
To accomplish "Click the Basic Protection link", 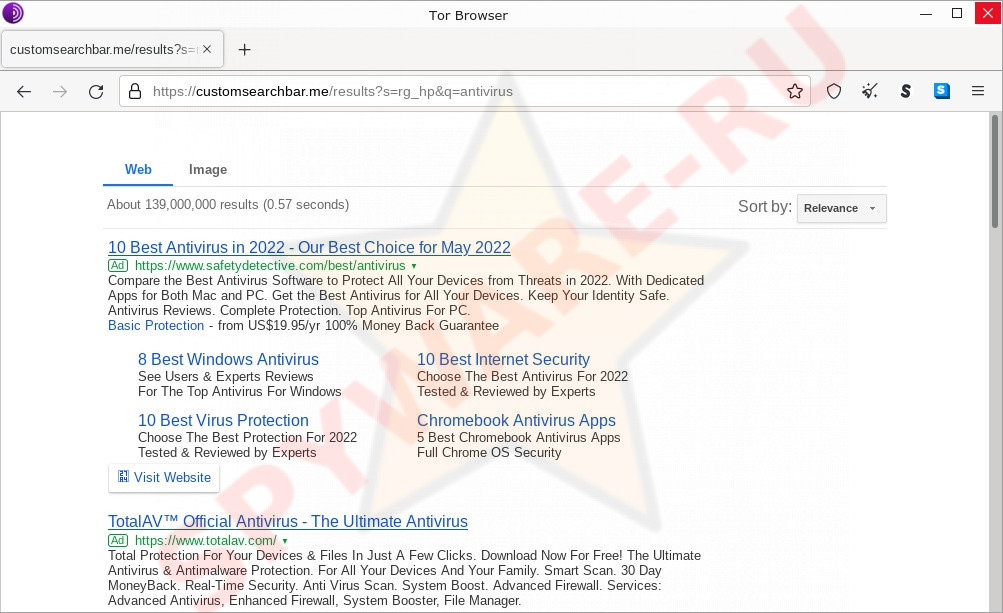I will click(x=156, y=325).
